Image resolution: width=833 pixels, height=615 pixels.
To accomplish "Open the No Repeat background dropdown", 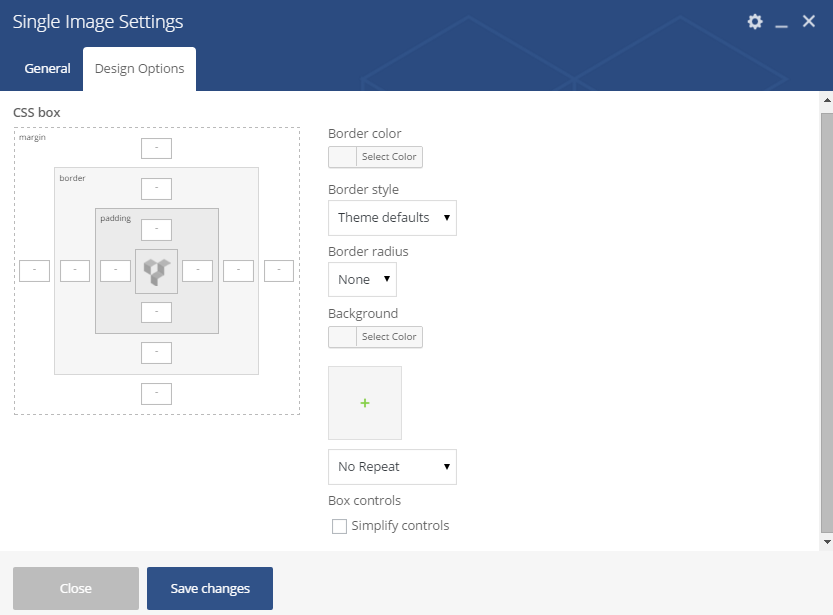I will pyautogui.click(x=393, y=467).
